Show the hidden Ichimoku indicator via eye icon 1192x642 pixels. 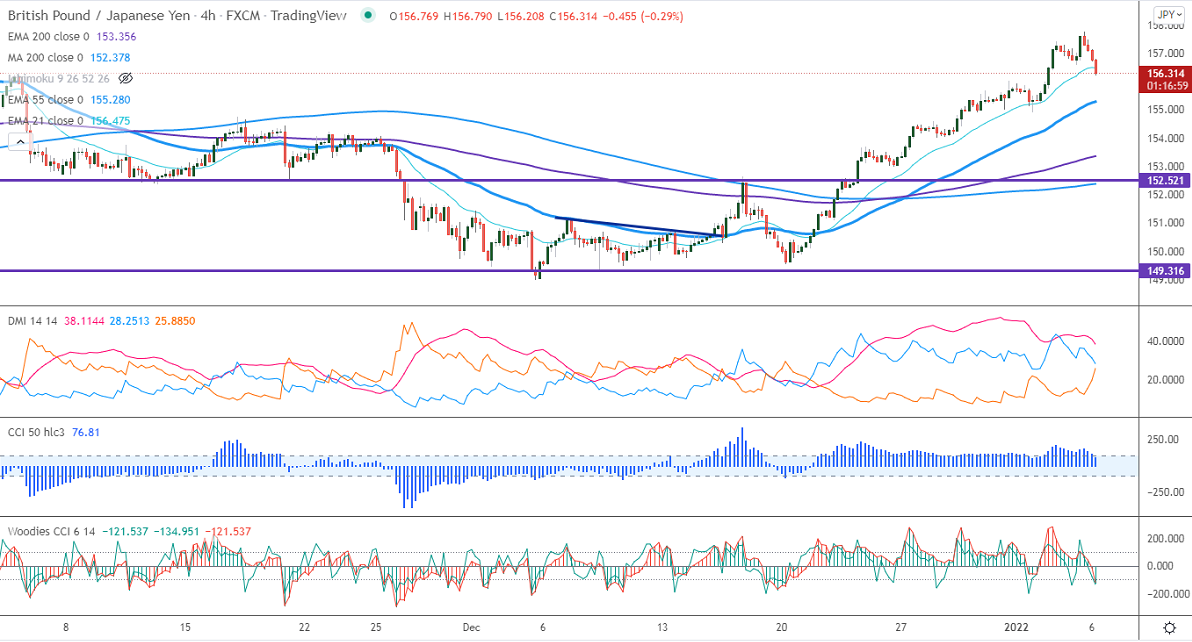[x=126, y=78]
